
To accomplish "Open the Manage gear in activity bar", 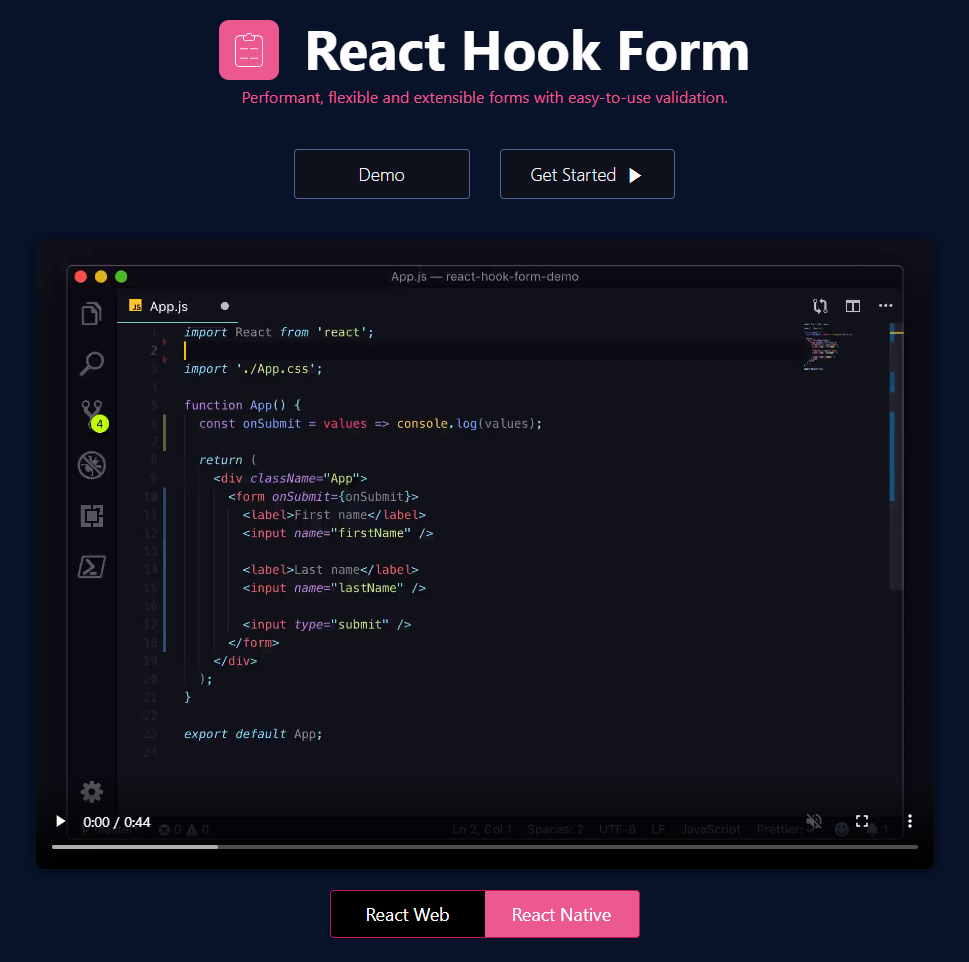I will [x=91, y=791].
